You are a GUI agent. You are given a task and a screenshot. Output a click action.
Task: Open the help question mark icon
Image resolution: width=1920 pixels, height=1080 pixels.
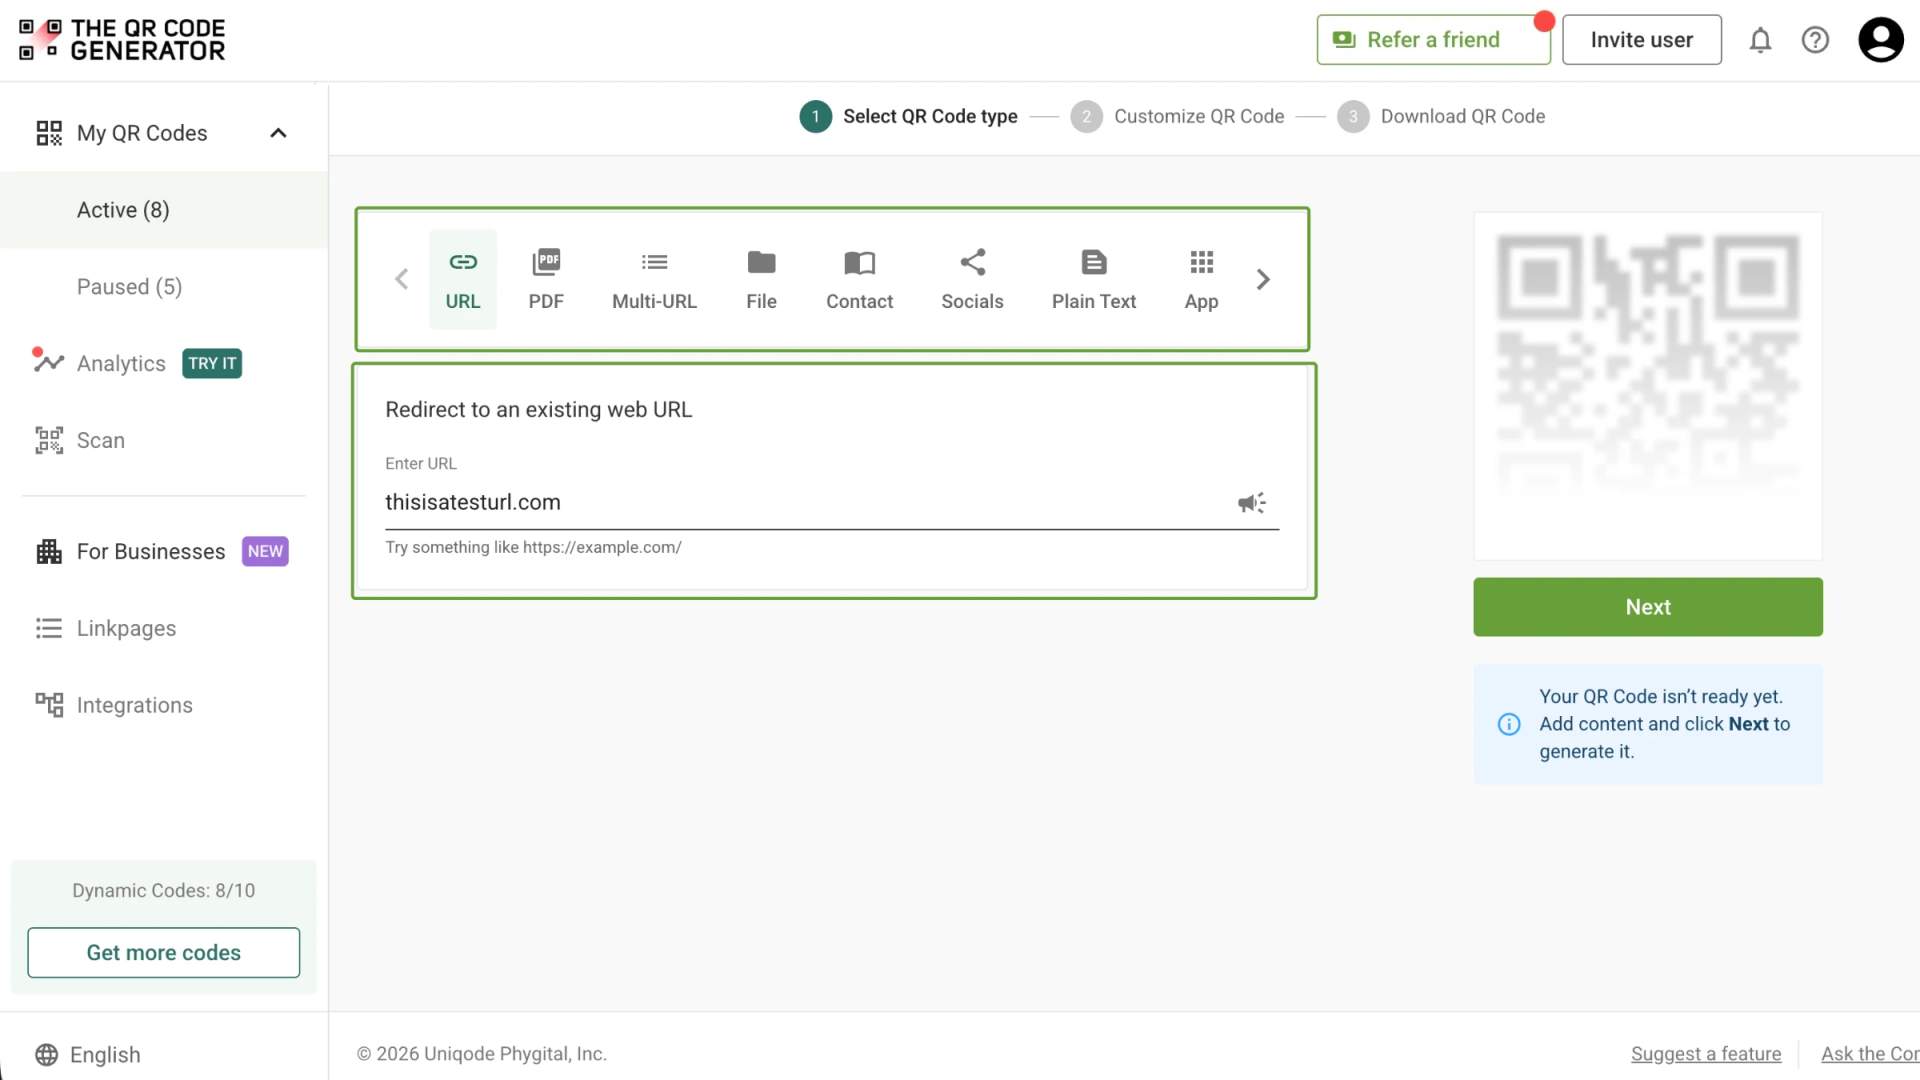coord(1815,40)
